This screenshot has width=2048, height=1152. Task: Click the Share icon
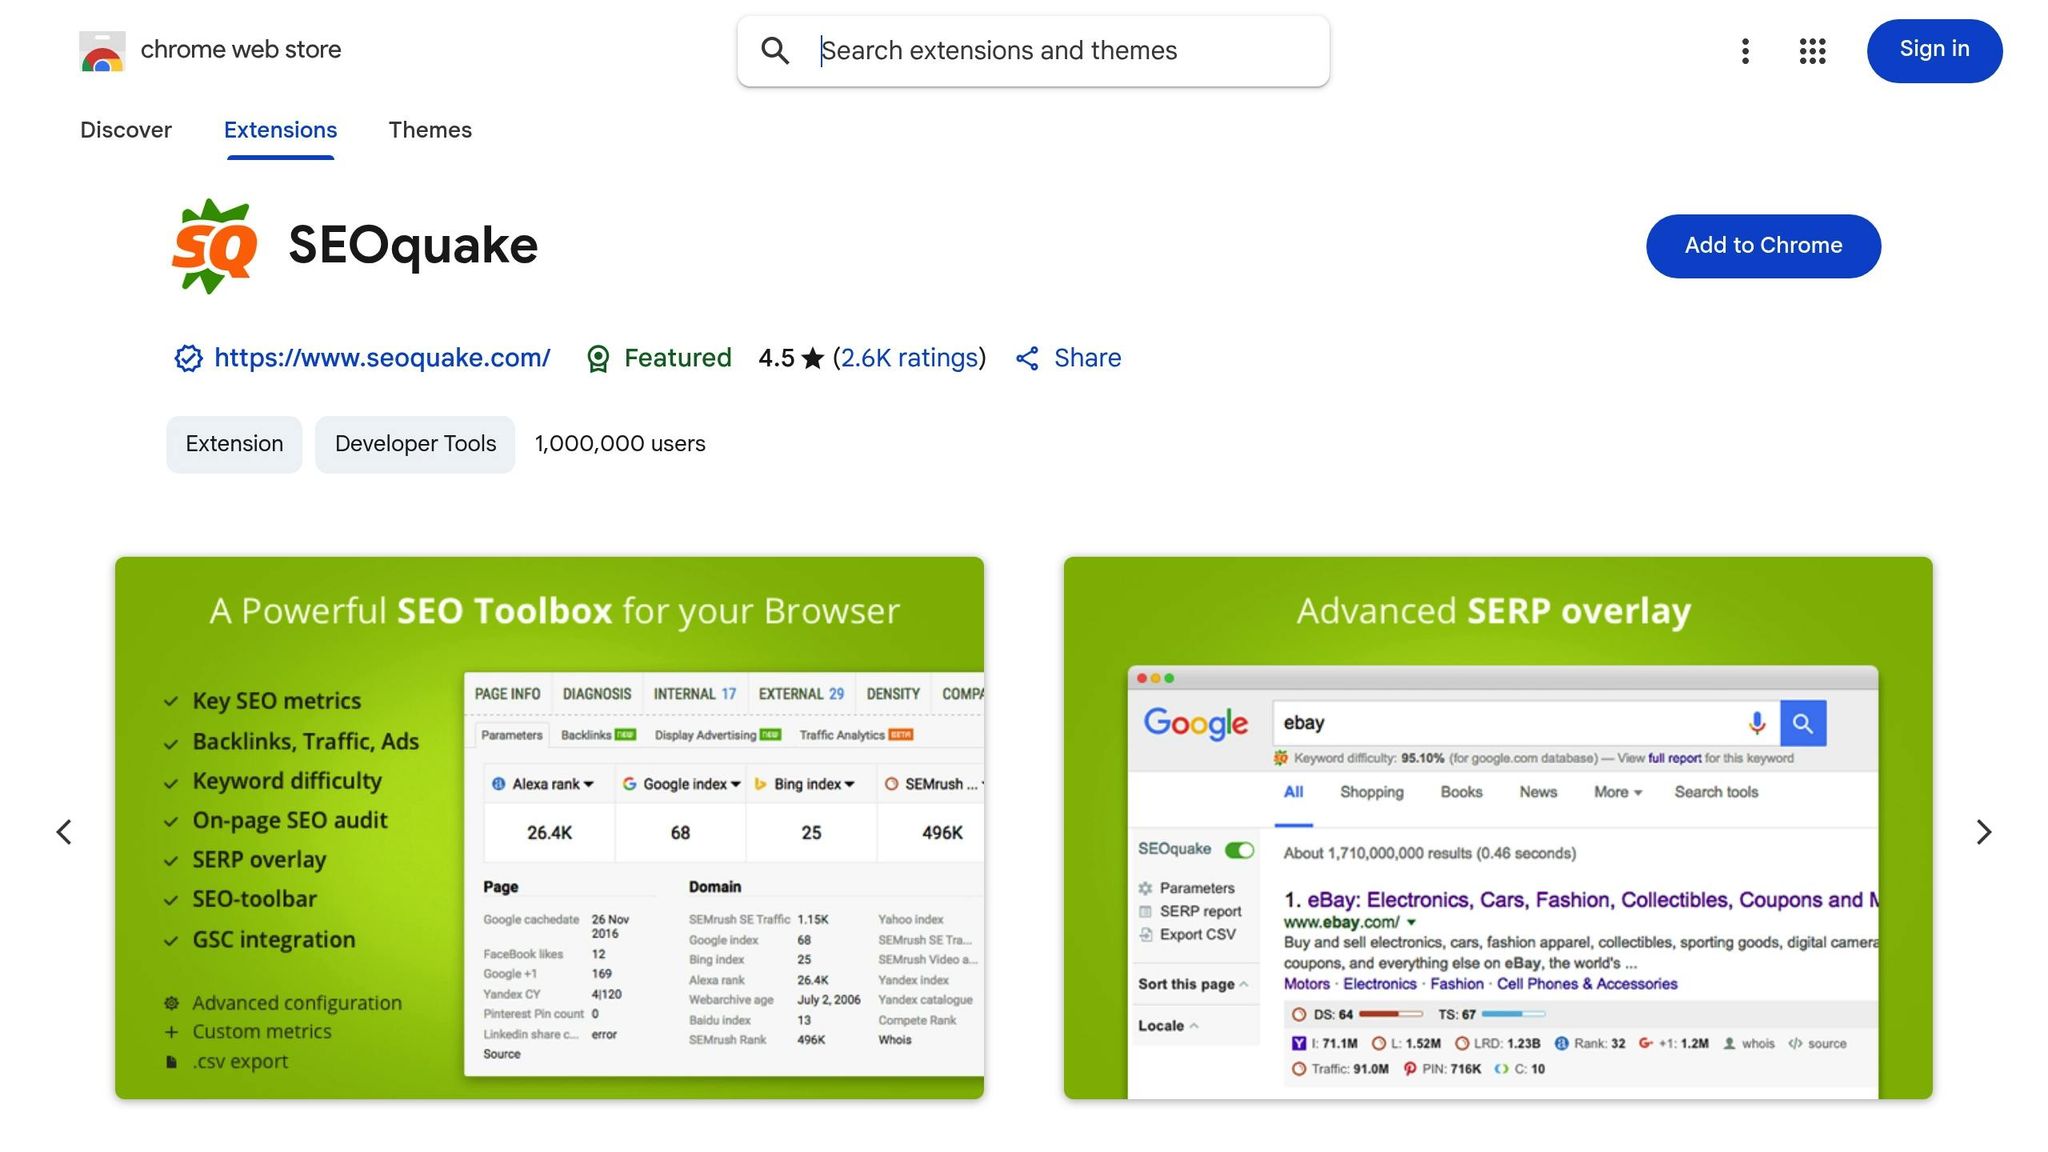click(x=1028, y=358)
